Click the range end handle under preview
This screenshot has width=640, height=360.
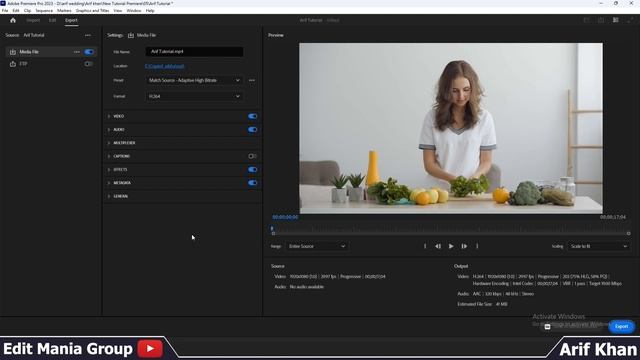coord(629,233)
